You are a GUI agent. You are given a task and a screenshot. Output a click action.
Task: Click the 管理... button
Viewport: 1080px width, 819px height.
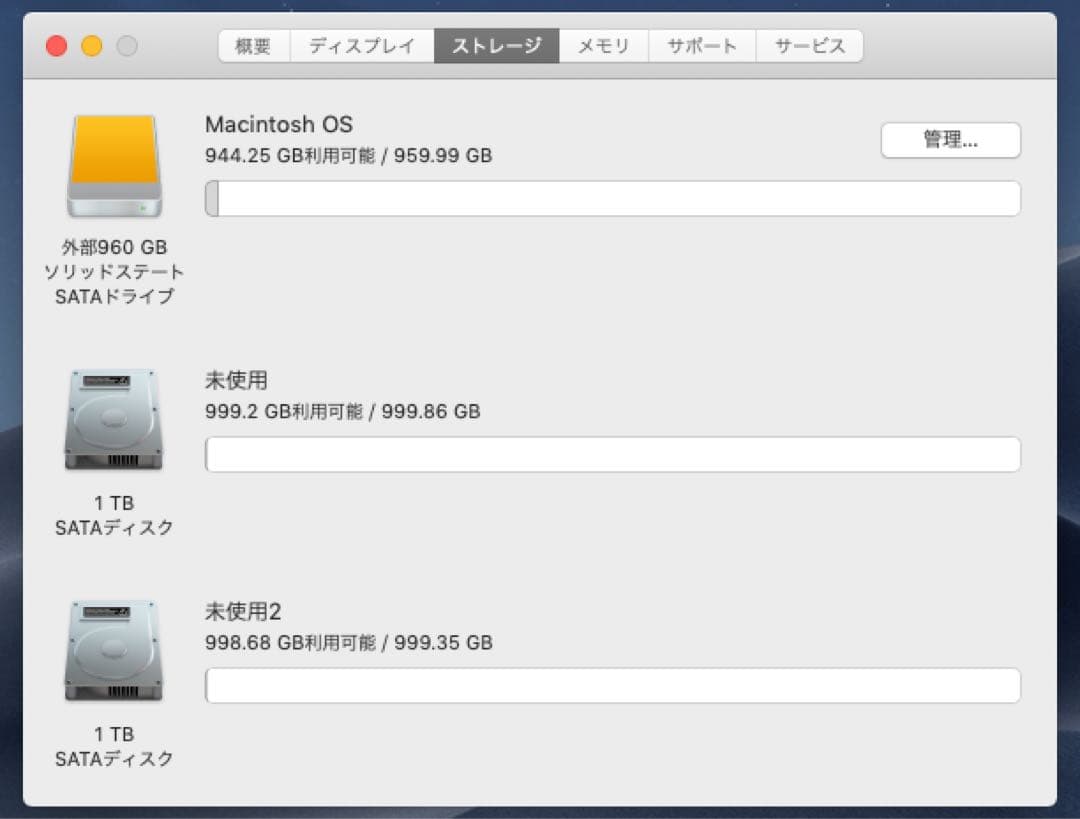coord(950,140)
